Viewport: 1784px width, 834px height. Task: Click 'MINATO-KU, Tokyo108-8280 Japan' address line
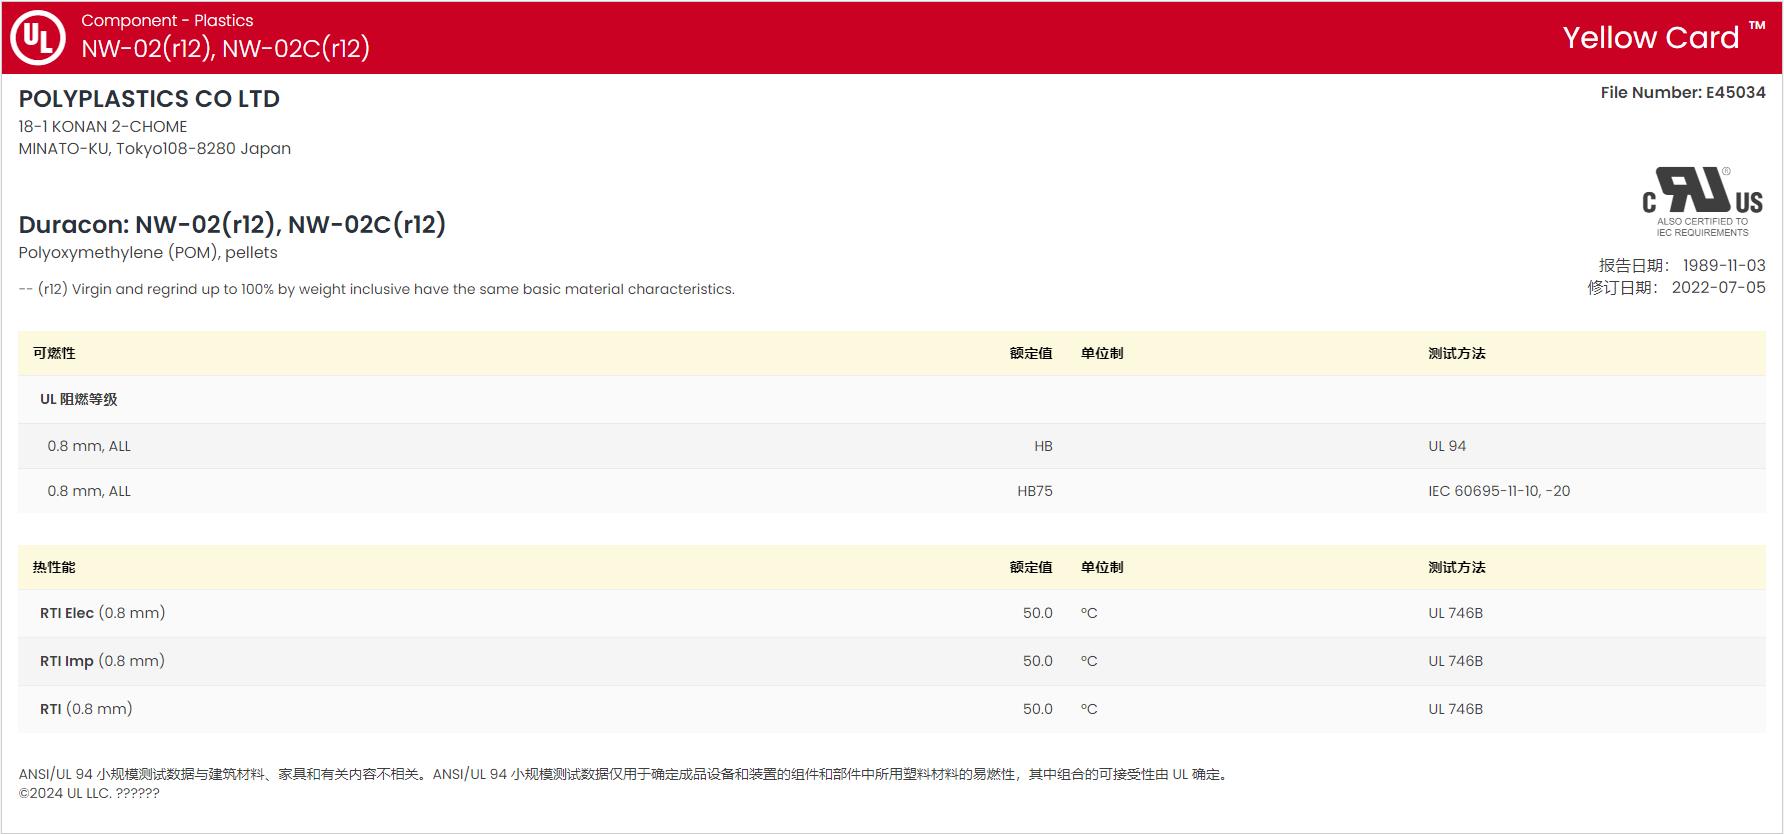point(155,149)
